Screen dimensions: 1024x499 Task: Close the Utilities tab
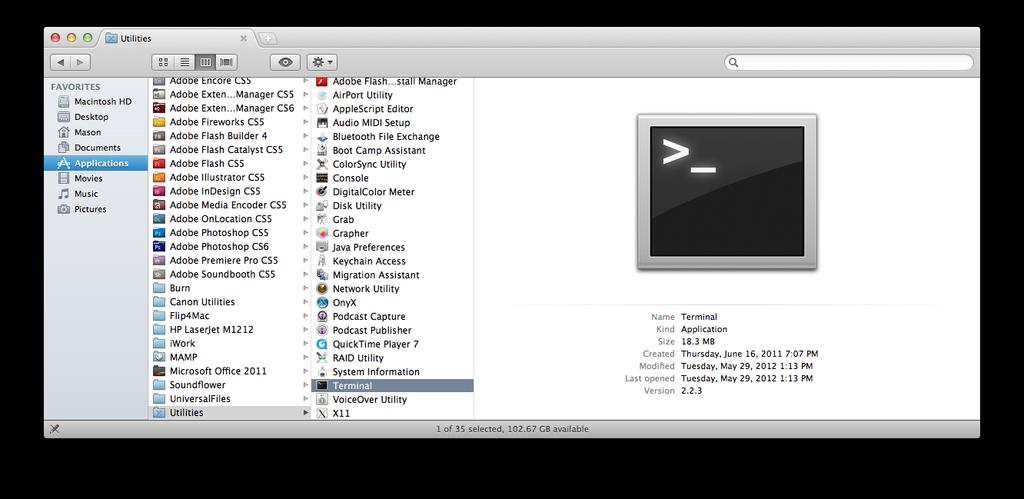tap(244, 39)
